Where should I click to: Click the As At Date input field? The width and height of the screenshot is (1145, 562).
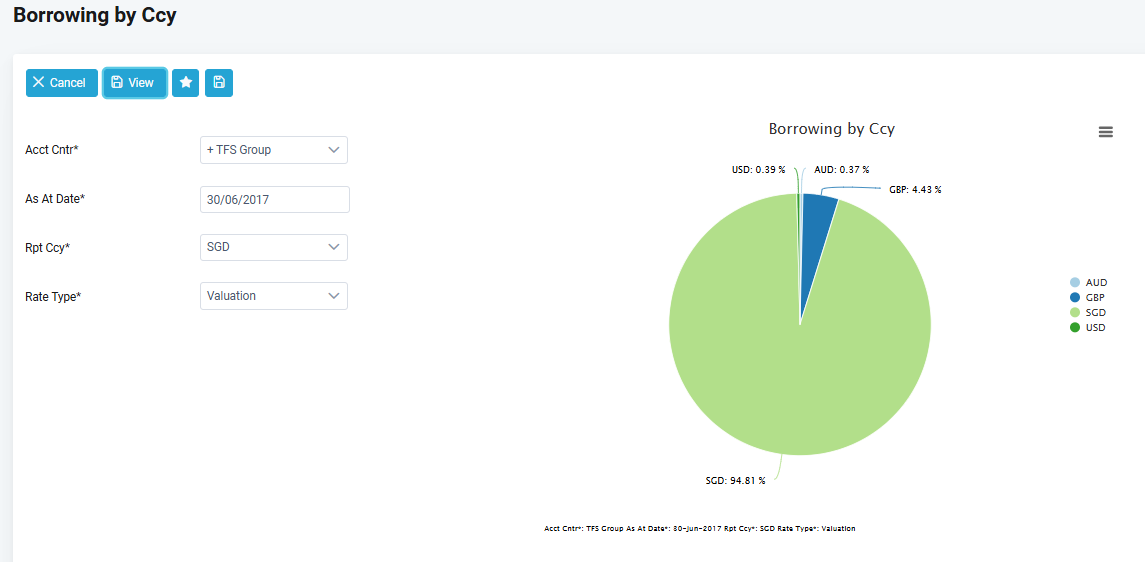[275, 199]
